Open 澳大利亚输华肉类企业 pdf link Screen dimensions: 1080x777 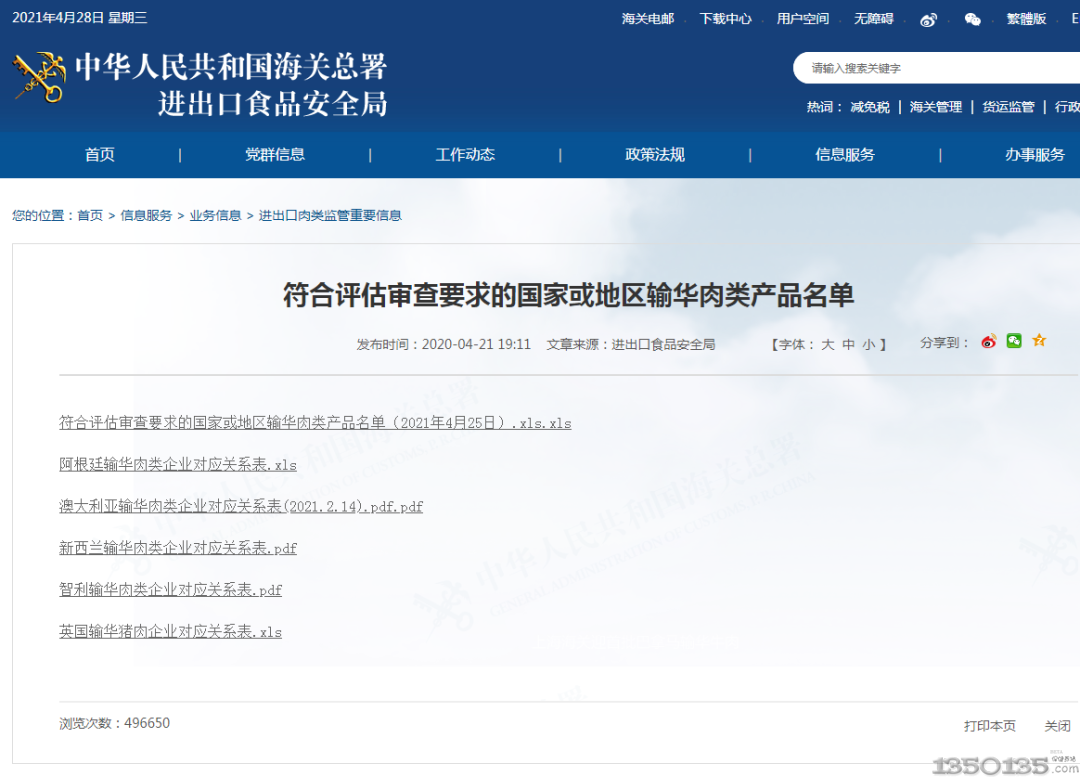pyautogui.click(x=241, y=507)
